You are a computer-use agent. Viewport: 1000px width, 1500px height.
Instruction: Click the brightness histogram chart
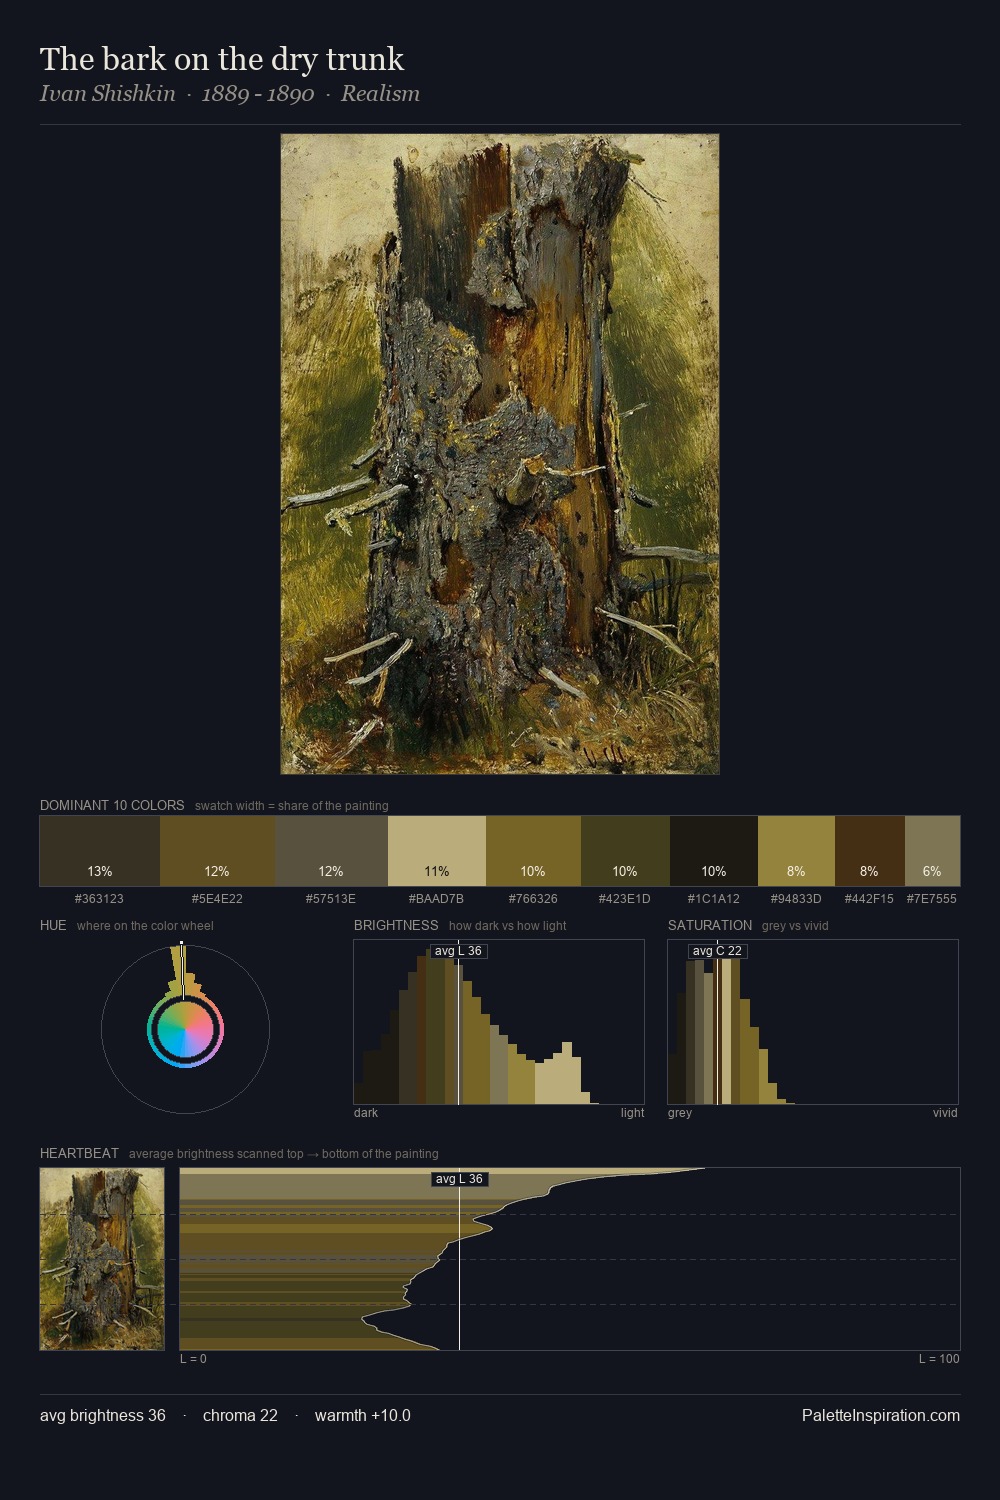coord(499,1022)
